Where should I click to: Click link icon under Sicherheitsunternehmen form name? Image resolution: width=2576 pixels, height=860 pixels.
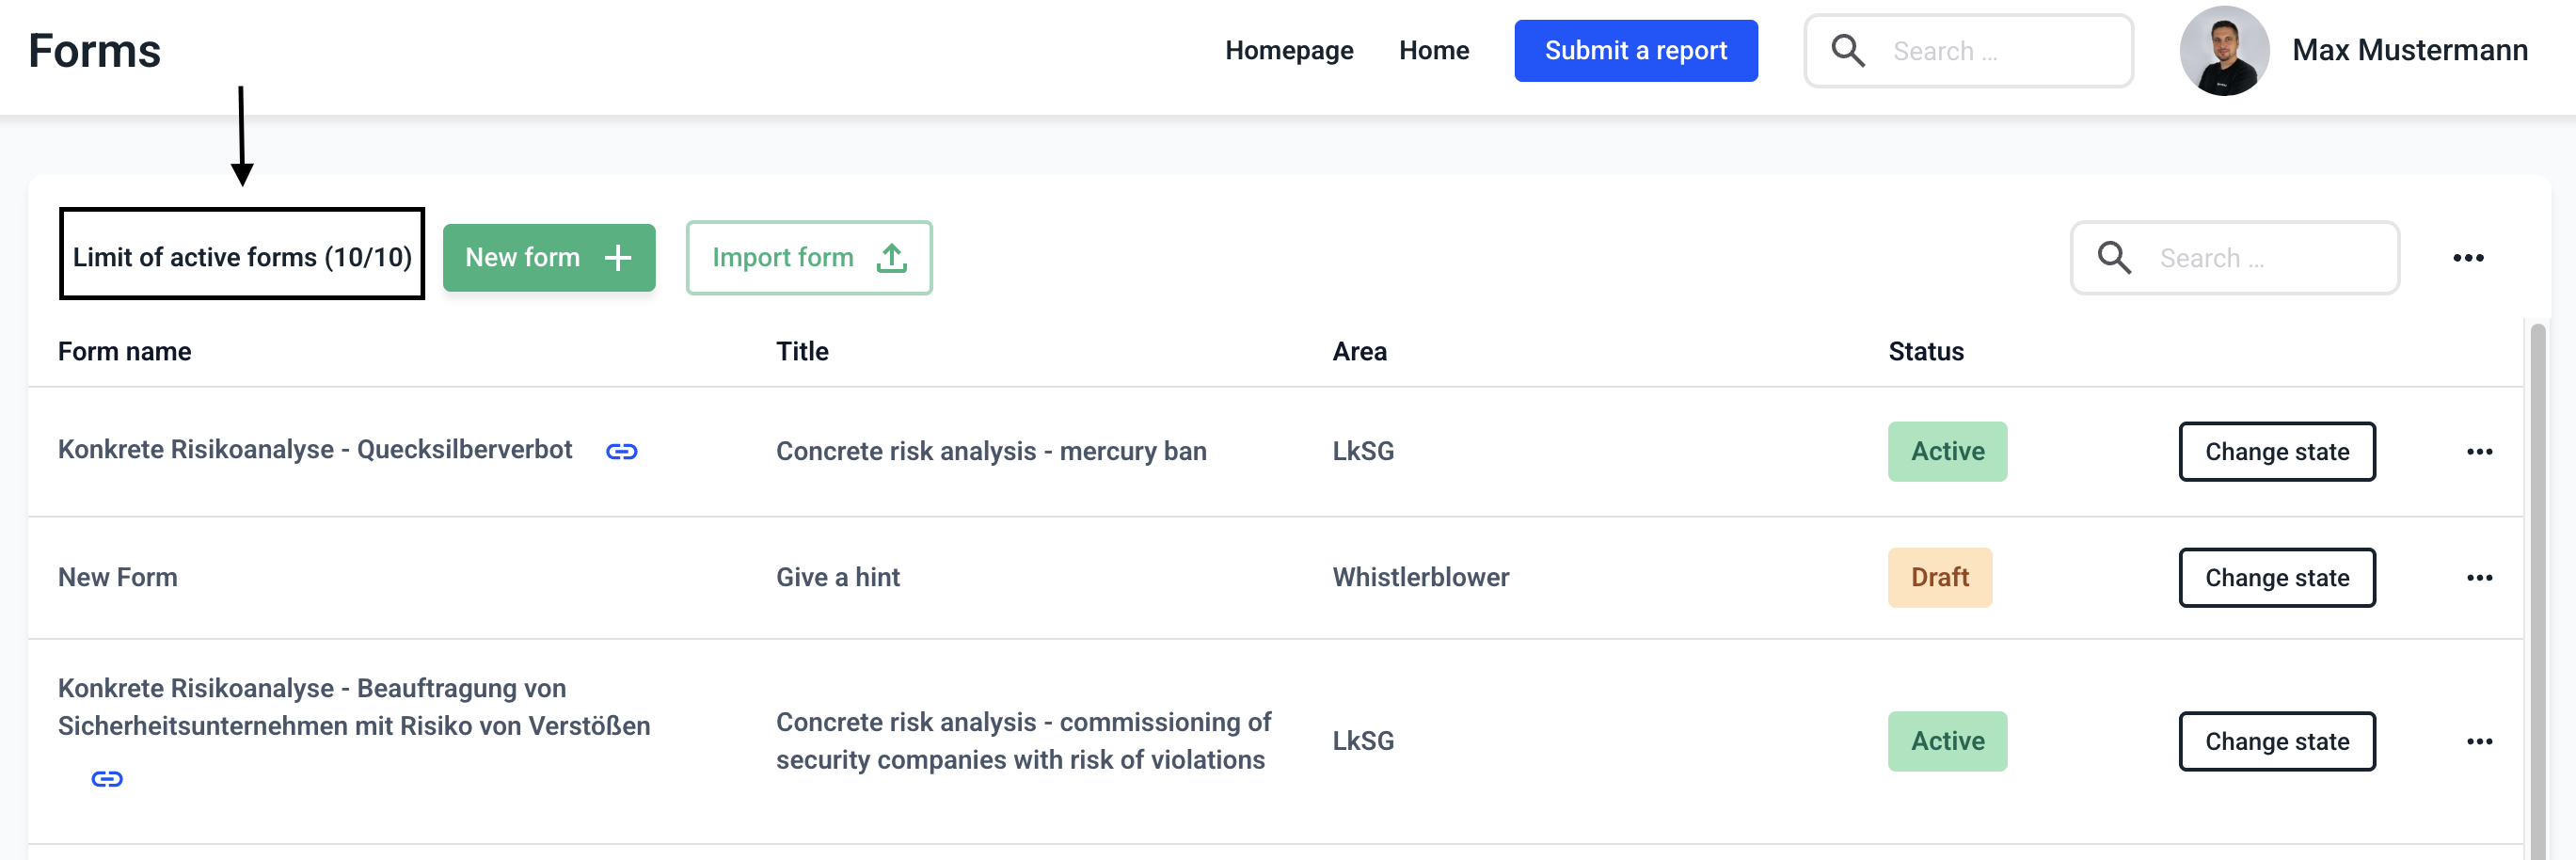[x=107, y=778]
